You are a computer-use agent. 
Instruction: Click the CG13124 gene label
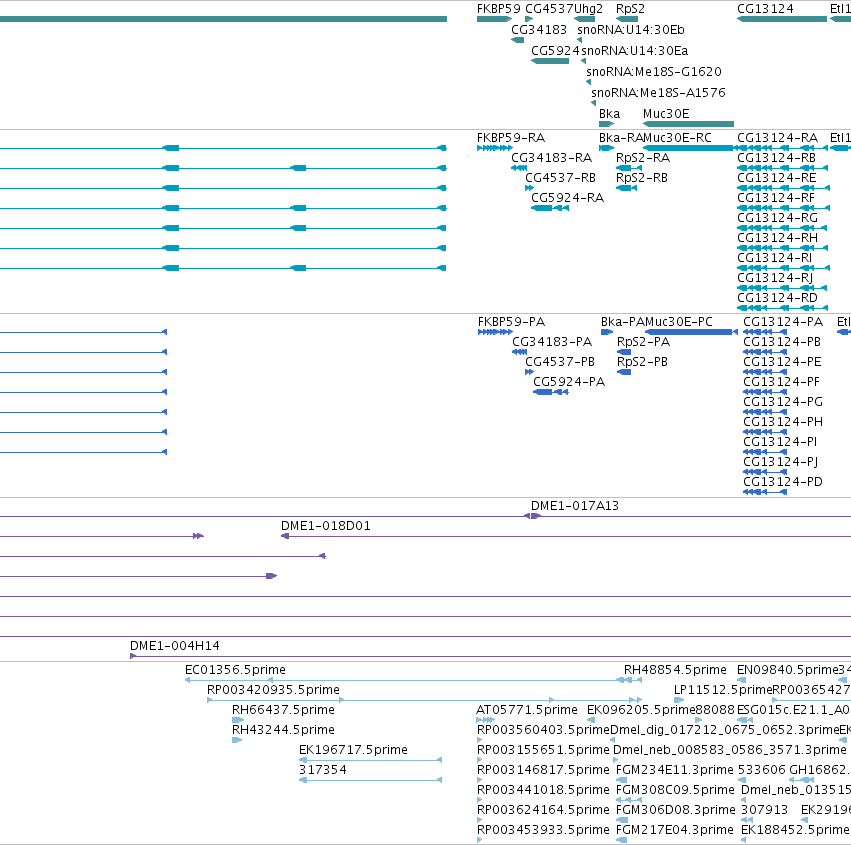pos(765,9)
